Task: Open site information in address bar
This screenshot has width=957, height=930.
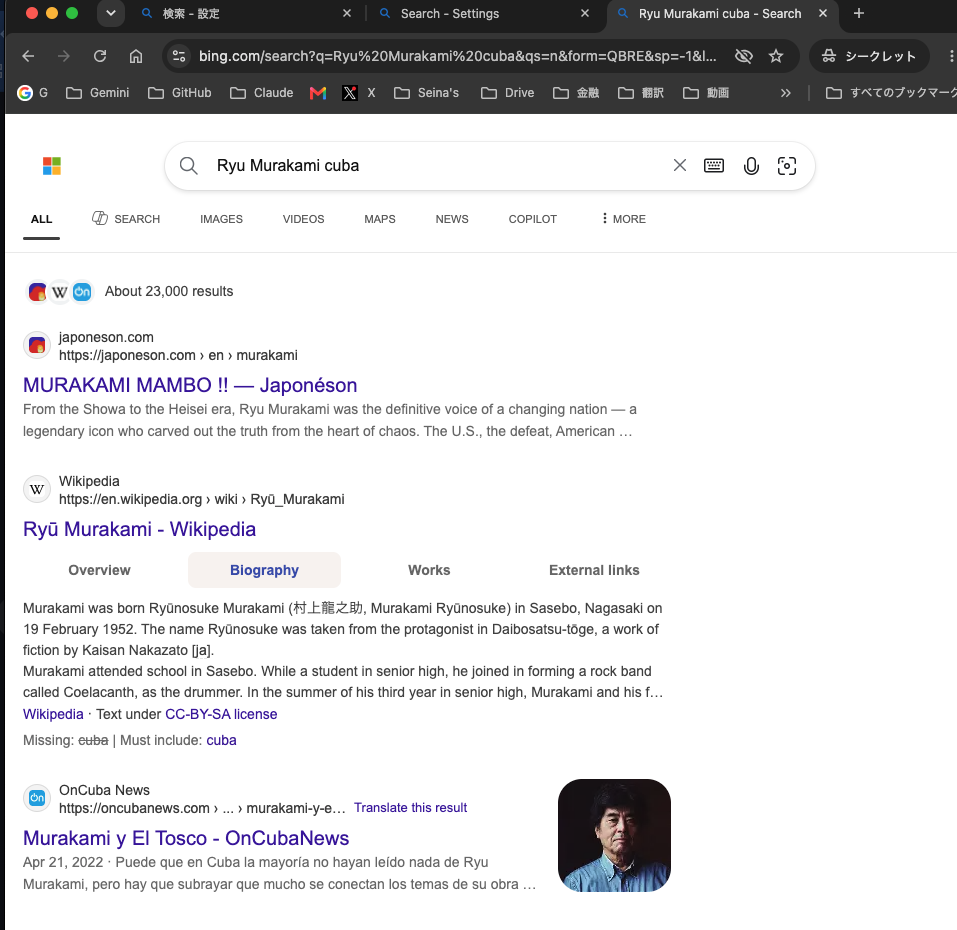Action: (179, 56)
